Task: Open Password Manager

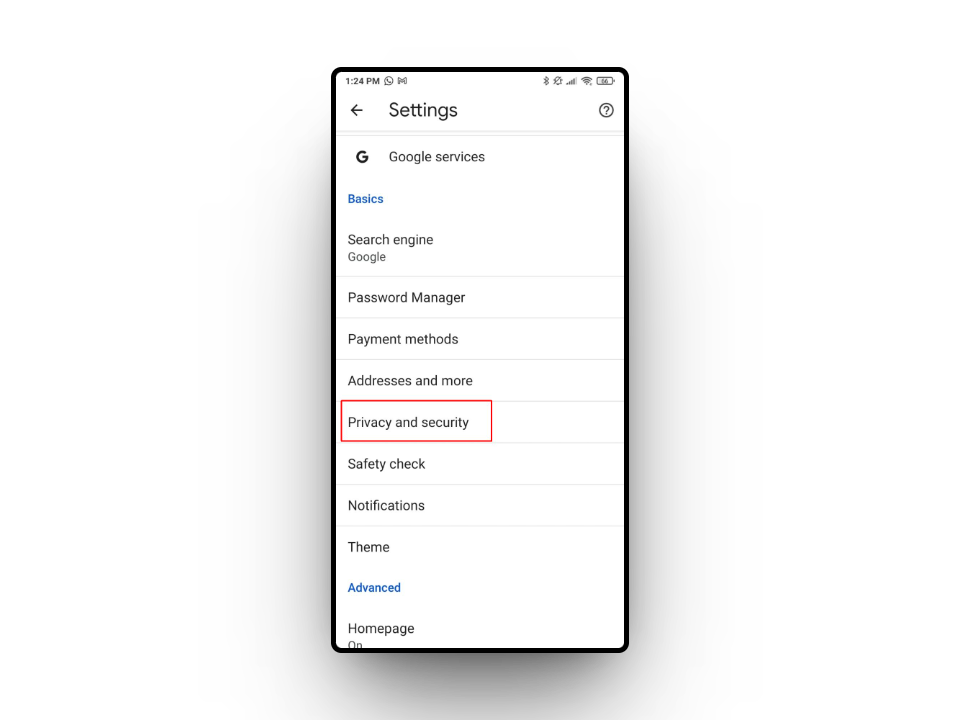Action: point(480,298)
